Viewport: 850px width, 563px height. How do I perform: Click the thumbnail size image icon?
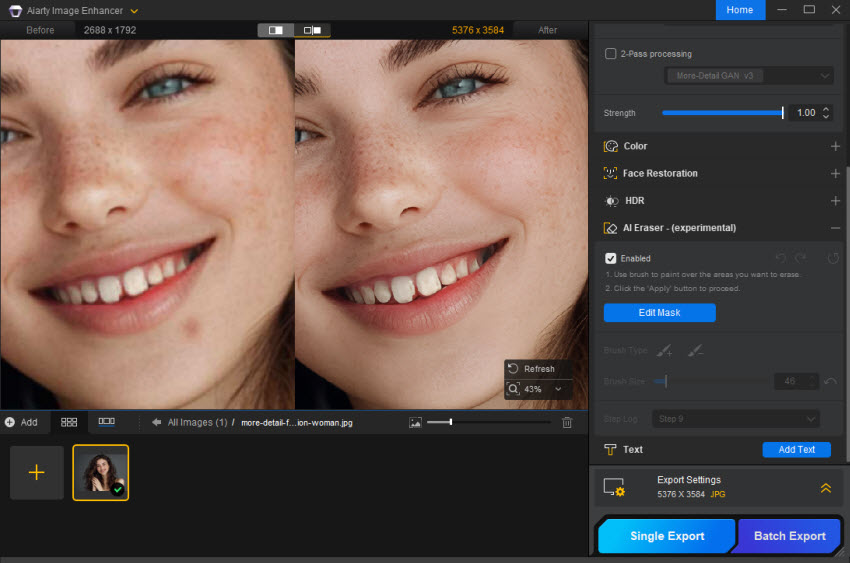(415, 423)
